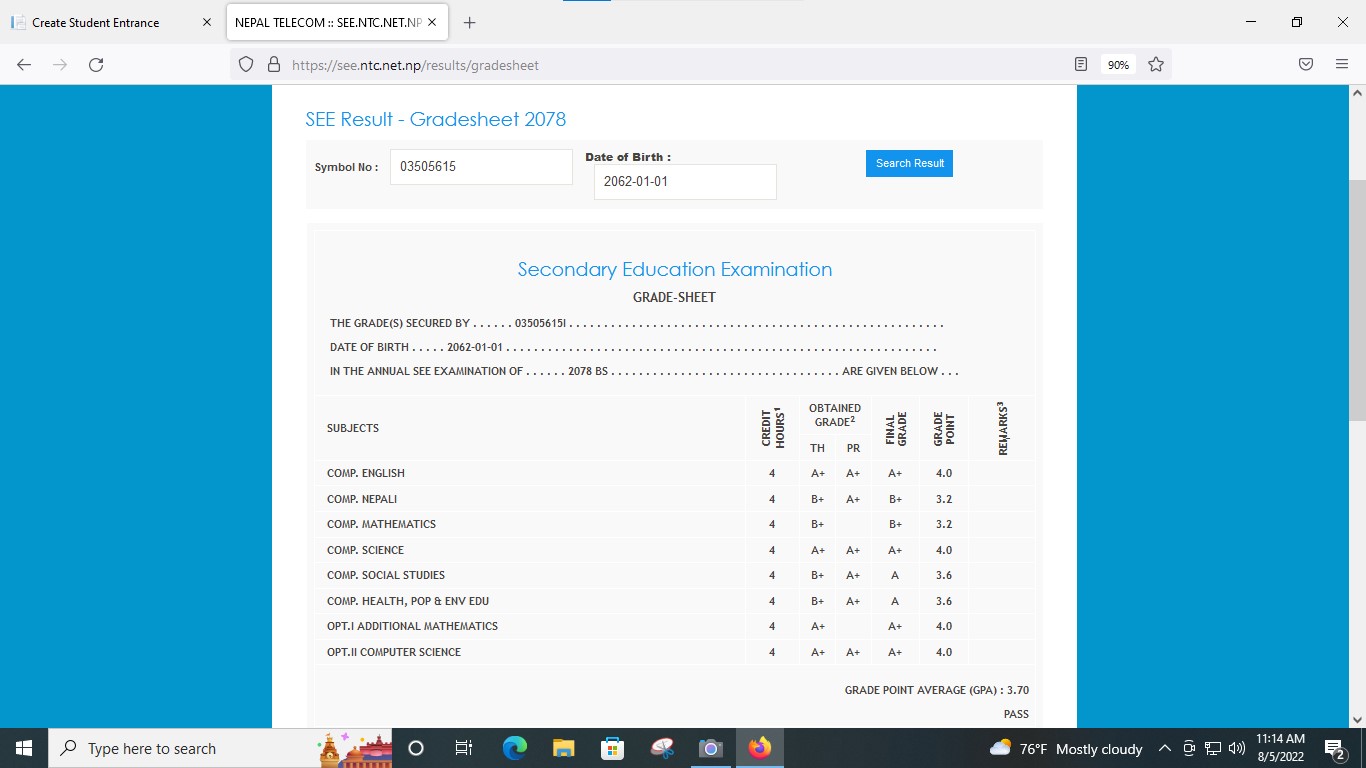This screenshot has height=768, width=1366.
Task: Open a new browser tab
Action: pos(470,22)
